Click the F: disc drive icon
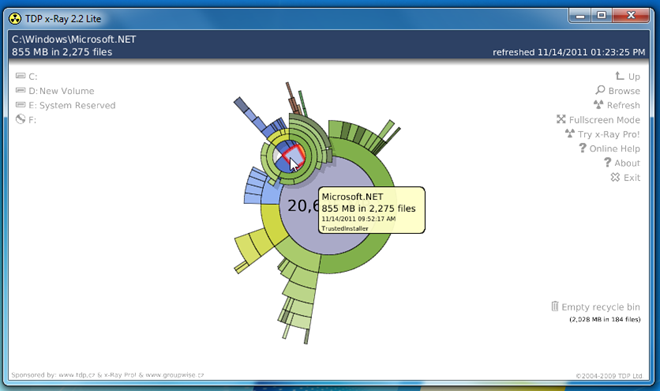This screenshot has height=391, width=660. pyautogui.click(x=20, y=120)
